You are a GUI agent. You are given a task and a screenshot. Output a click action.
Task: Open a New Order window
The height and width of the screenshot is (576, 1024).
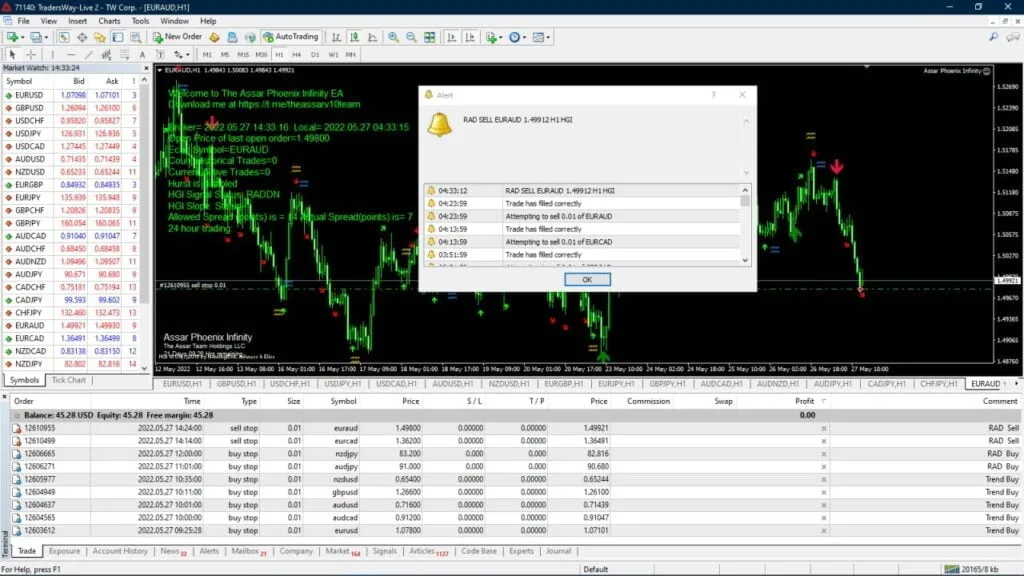coord(178,37)
